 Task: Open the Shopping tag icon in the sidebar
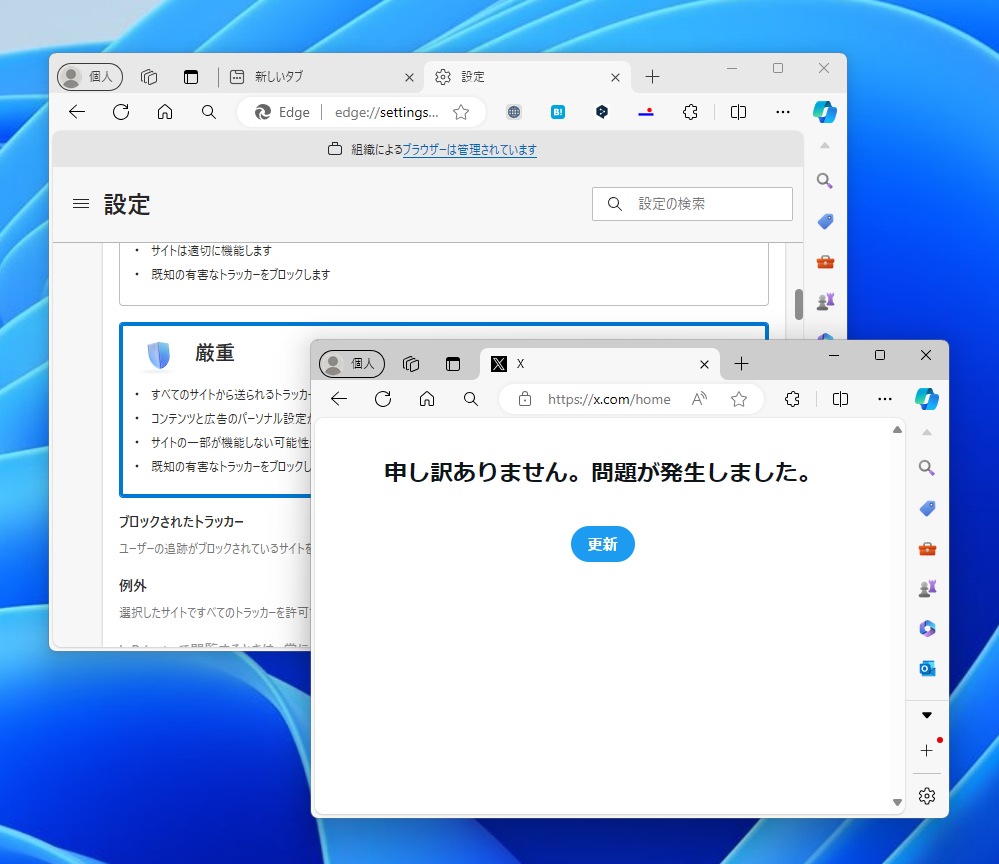point(926,508)
